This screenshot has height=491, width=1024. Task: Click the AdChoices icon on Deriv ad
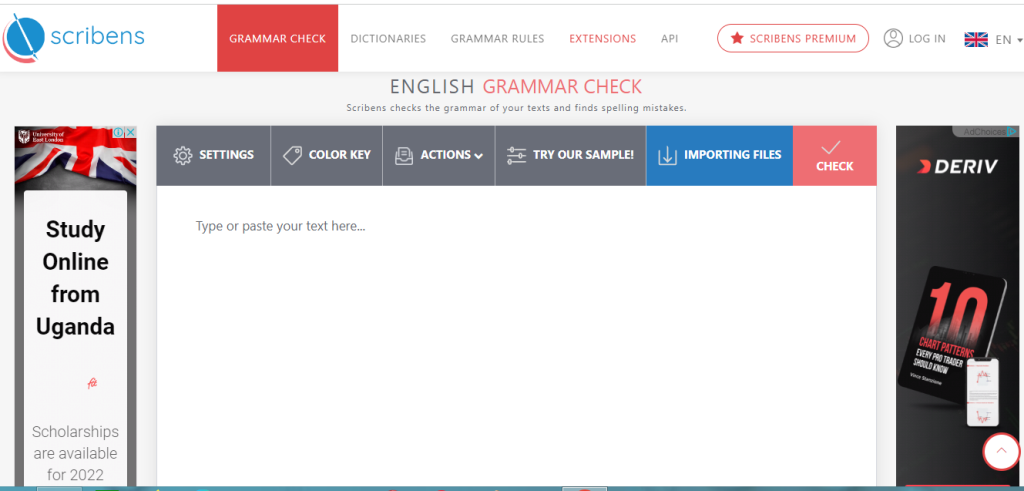click(1012, 131)
